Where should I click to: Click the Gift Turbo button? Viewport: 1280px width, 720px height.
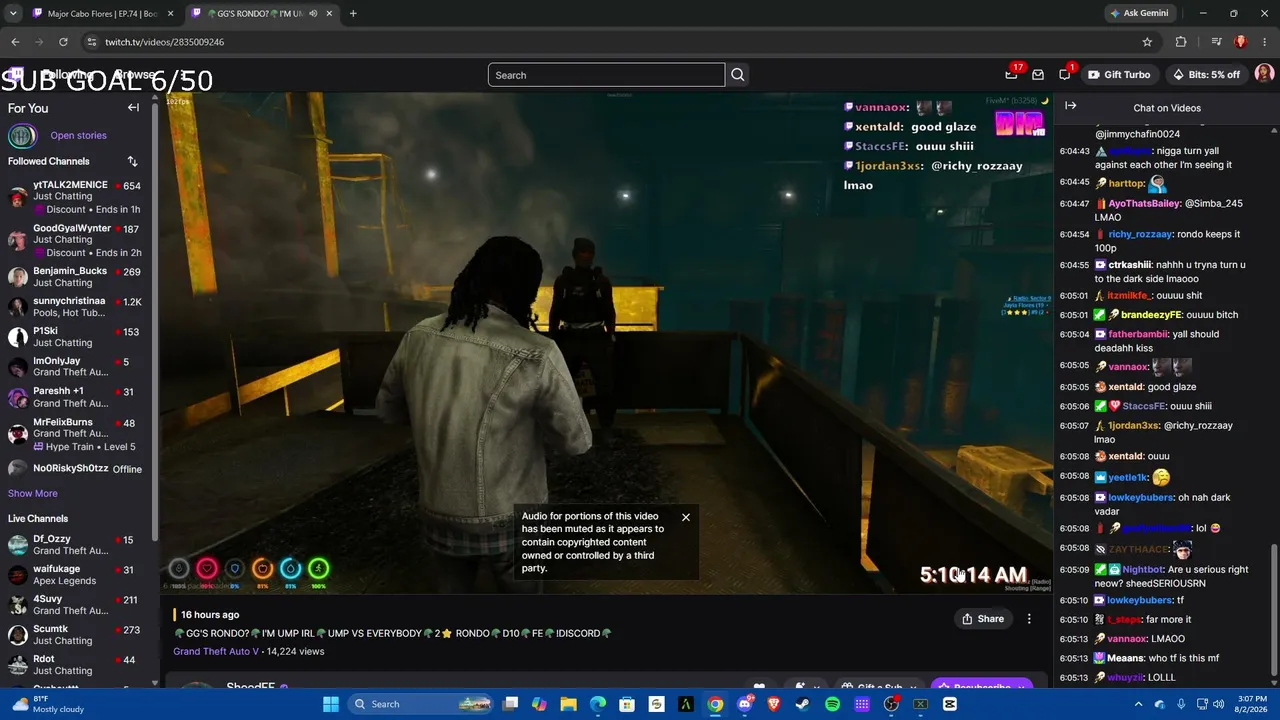pos(1119,75)
